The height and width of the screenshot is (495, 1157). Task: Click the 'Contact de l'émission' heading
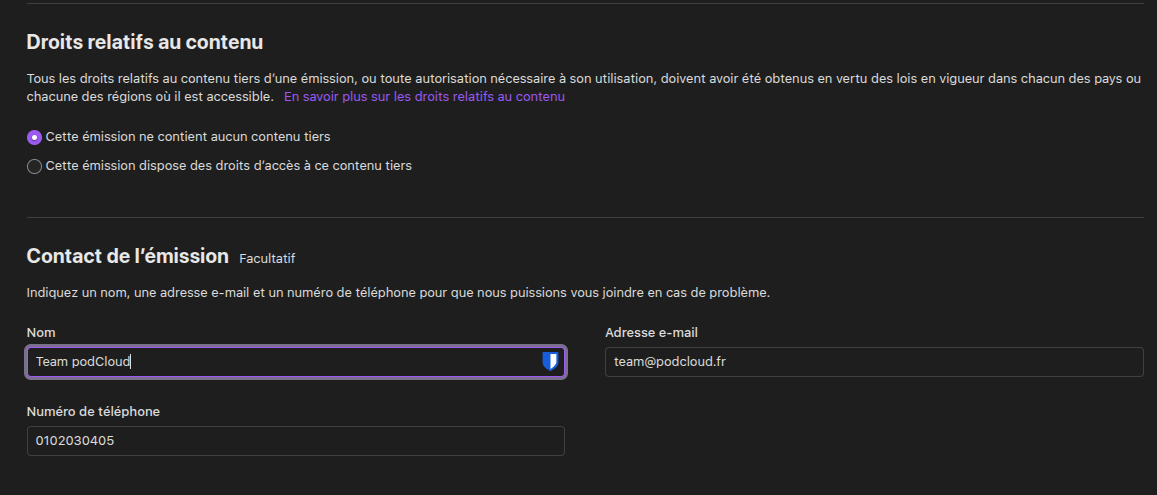pyautogui.click(x=128, y=256)
